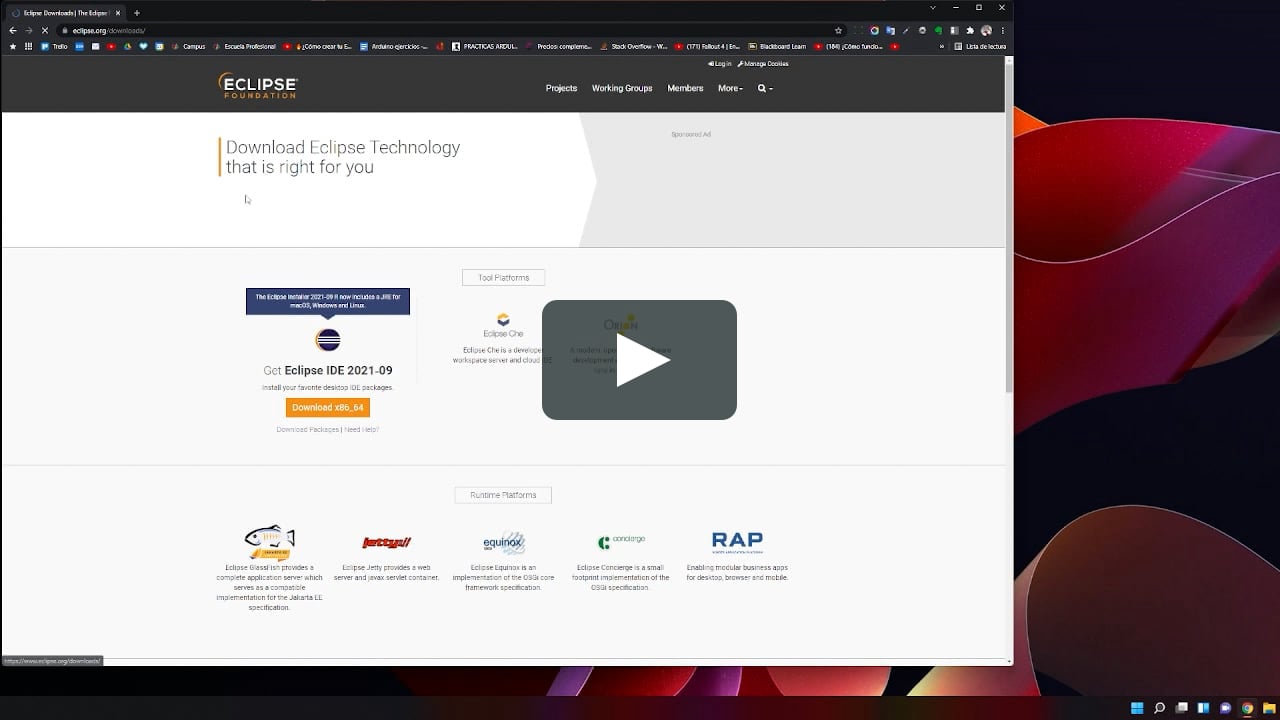
Task: Show hidden bookmarks with the double chevron
Action: [941, 47]
